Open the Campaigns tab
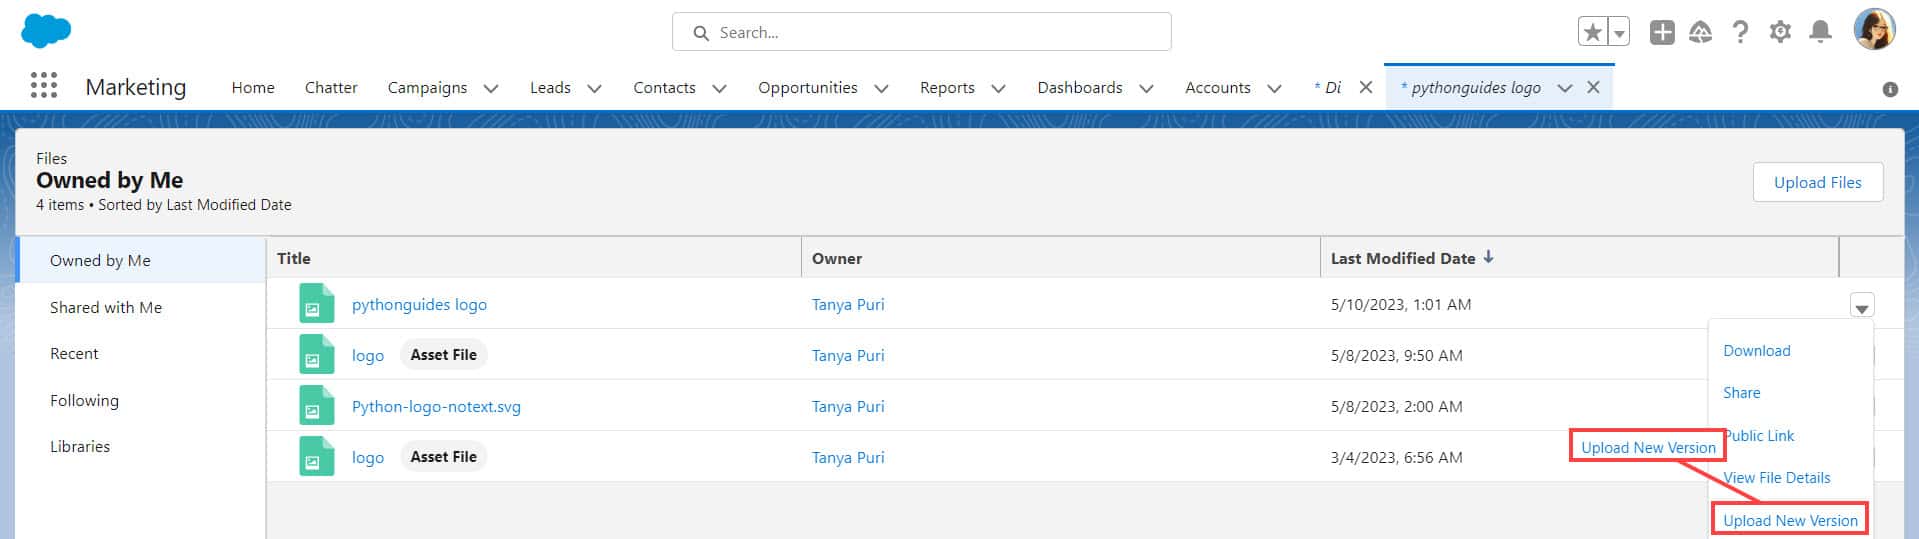 click(427, 87)
